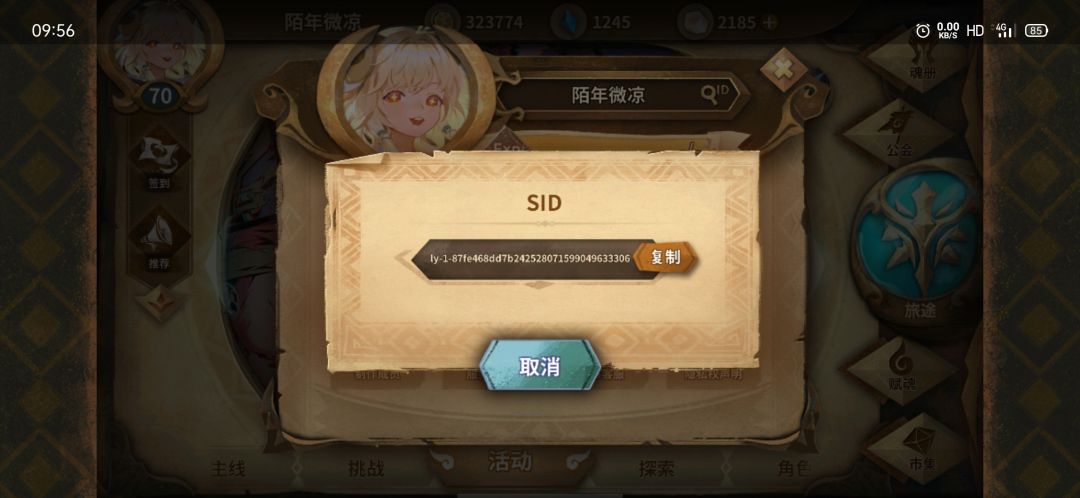Image resolution: width=1080 pixels, height=498 pixels.
Task: Expand the left sidebar down arrow
Action: tap(160, 302)
